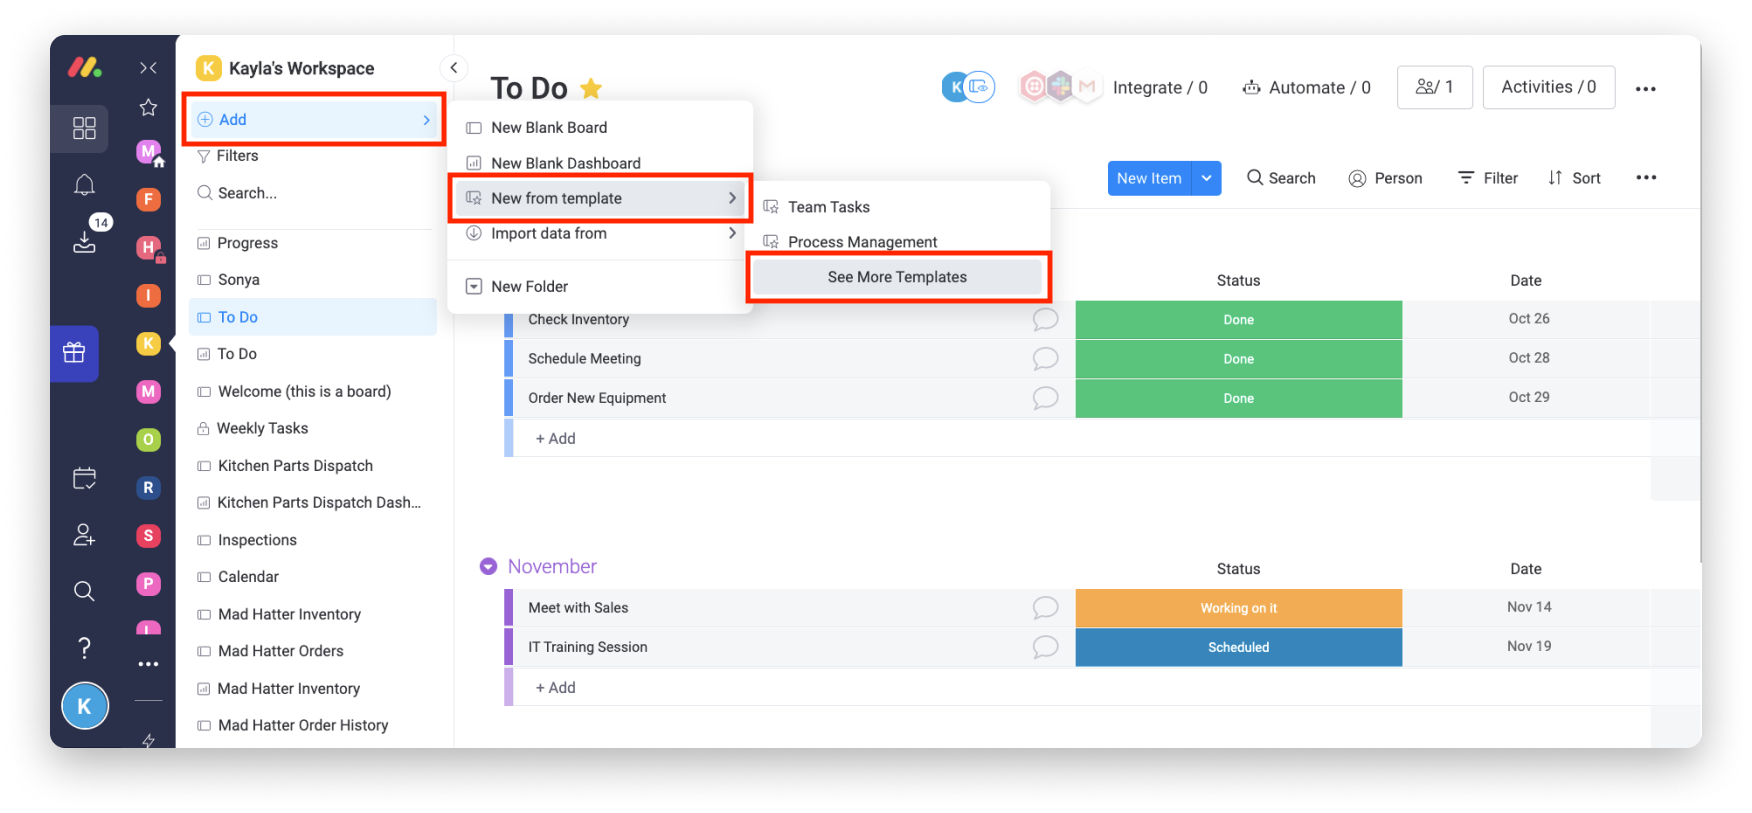Open the K user avatar at bottom
The width and height of the screenshot is (1752, 813).
[85, 706]
